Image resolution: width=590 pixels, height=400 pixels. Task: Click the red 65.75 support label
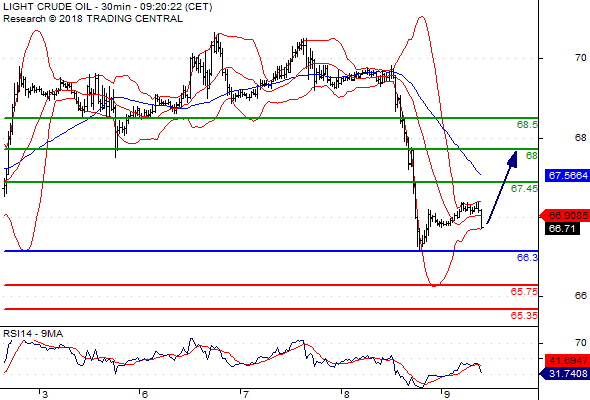pos(524,292)
